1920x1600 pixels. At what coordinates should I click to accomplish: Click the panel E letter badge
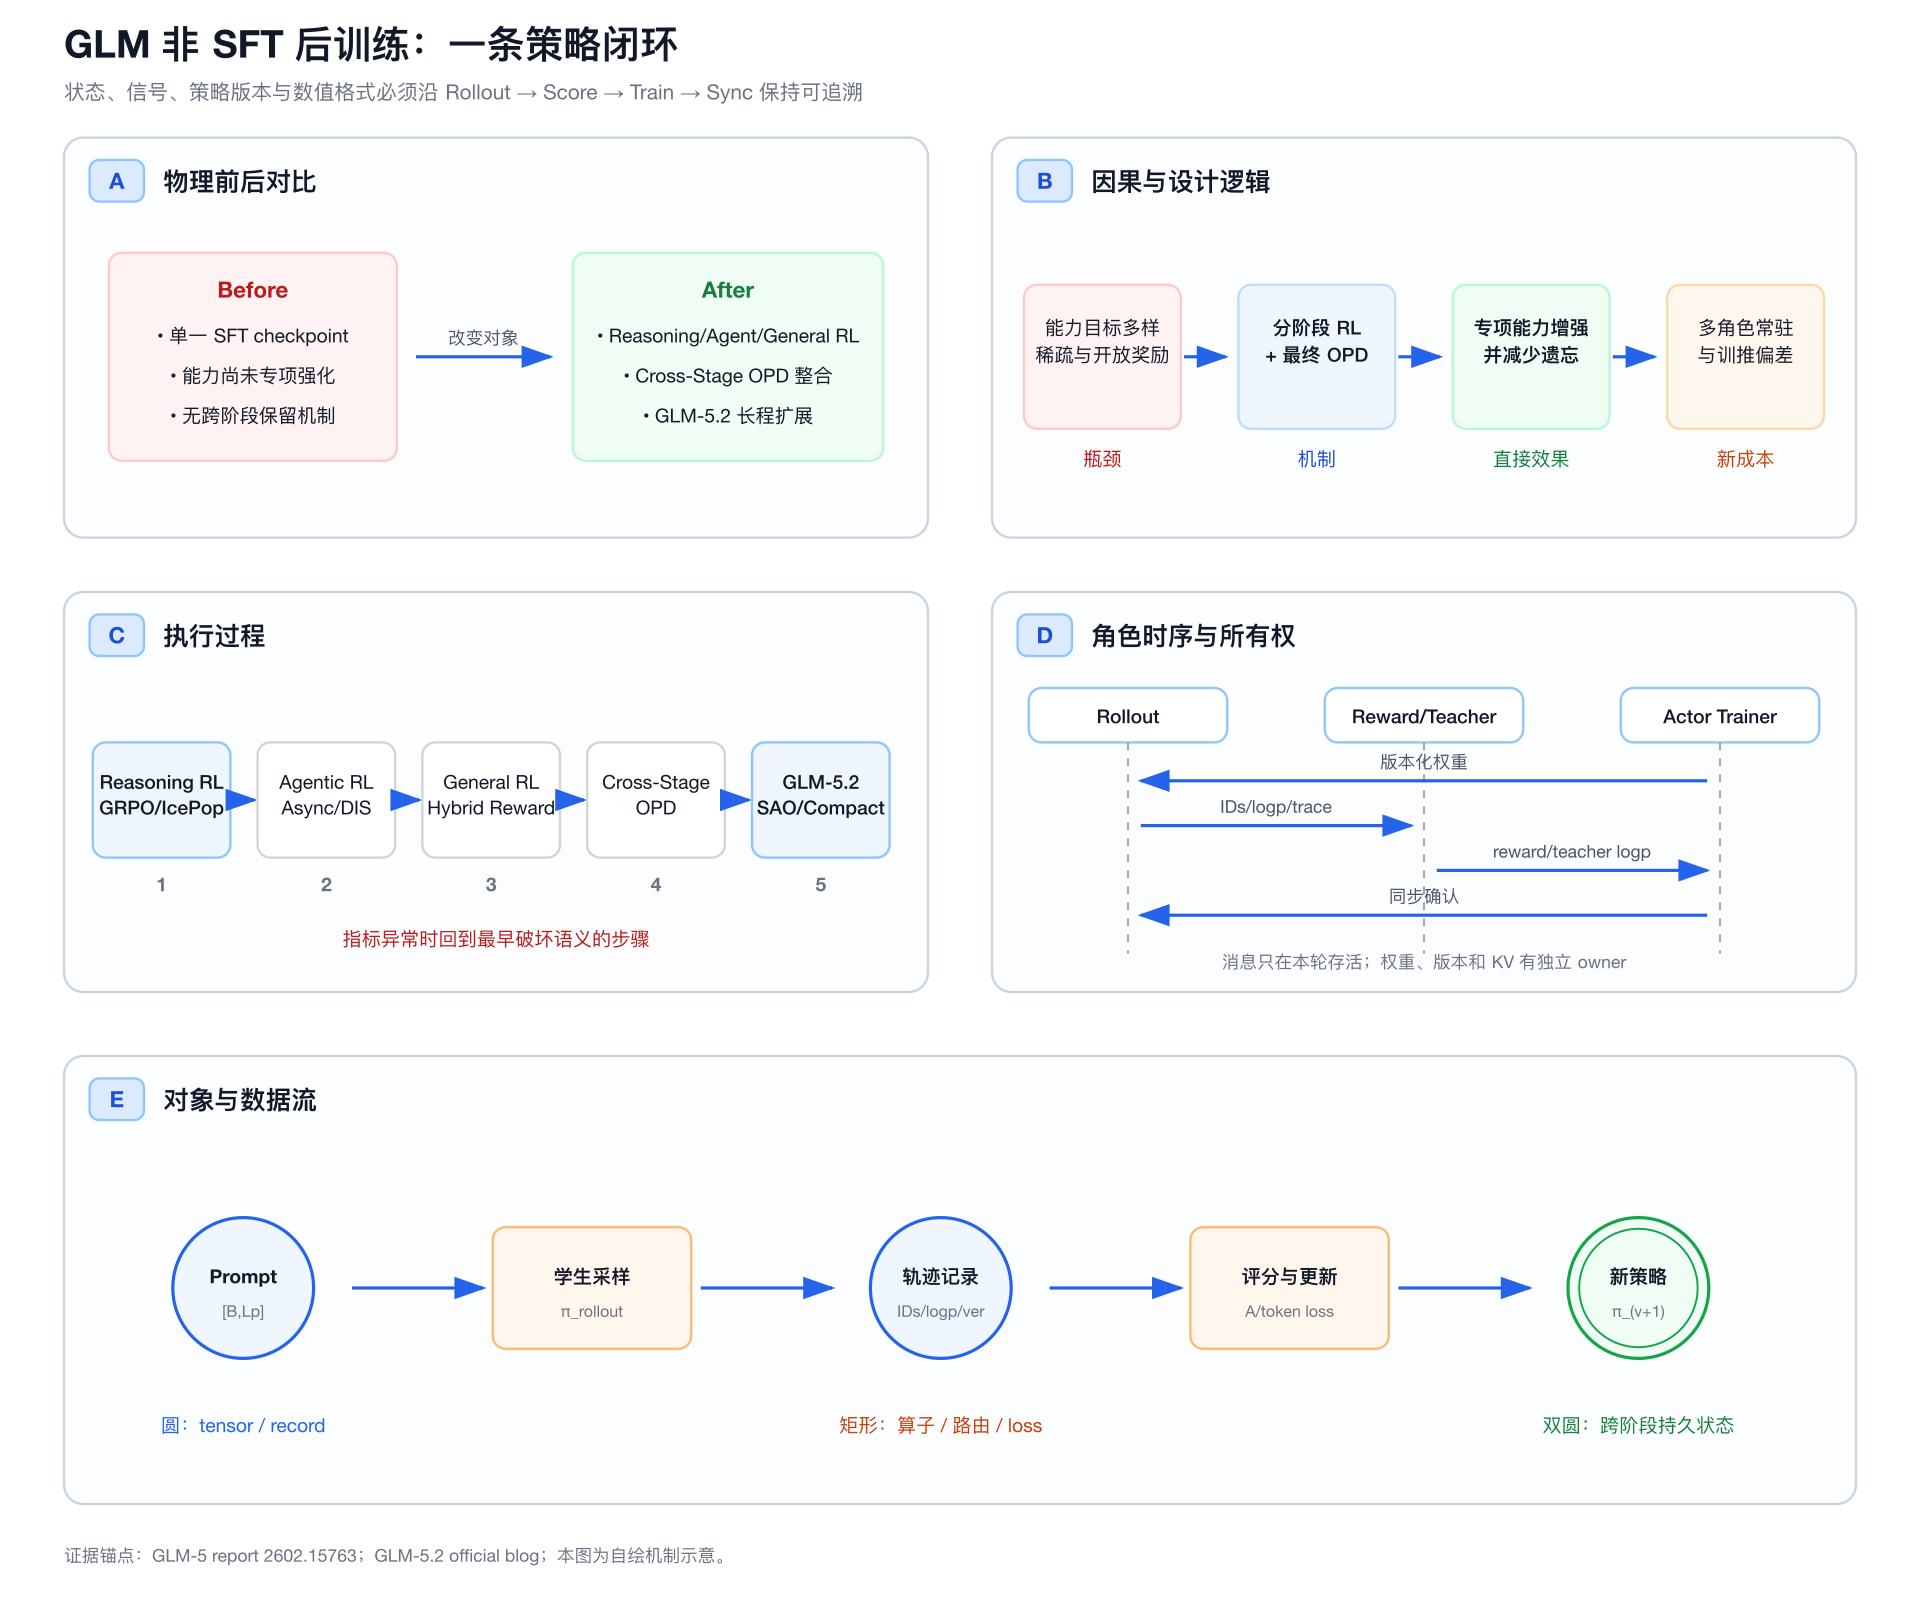[x=117, y=1099]
